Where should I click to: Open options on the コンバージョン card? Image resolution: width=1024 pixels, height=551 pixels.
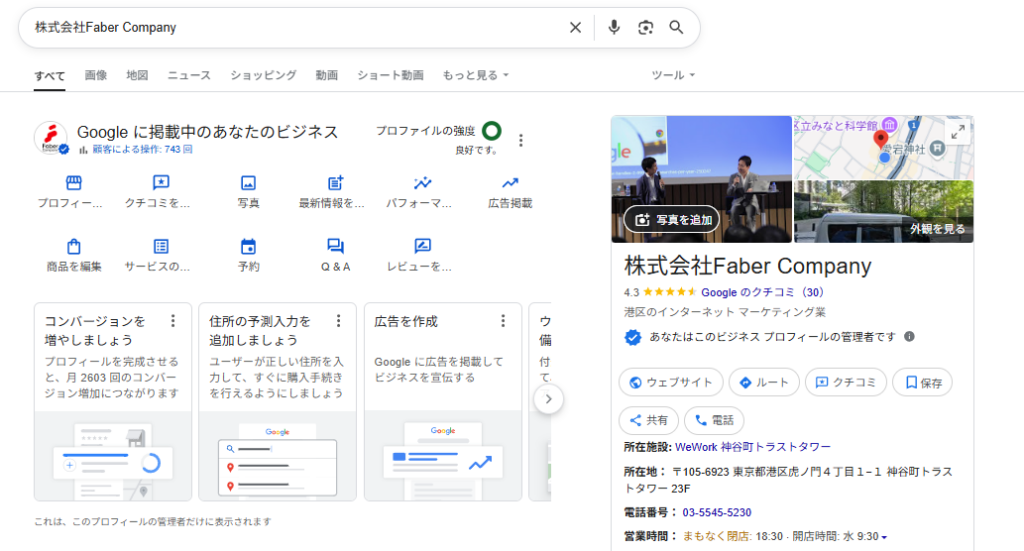coord(172,321)
